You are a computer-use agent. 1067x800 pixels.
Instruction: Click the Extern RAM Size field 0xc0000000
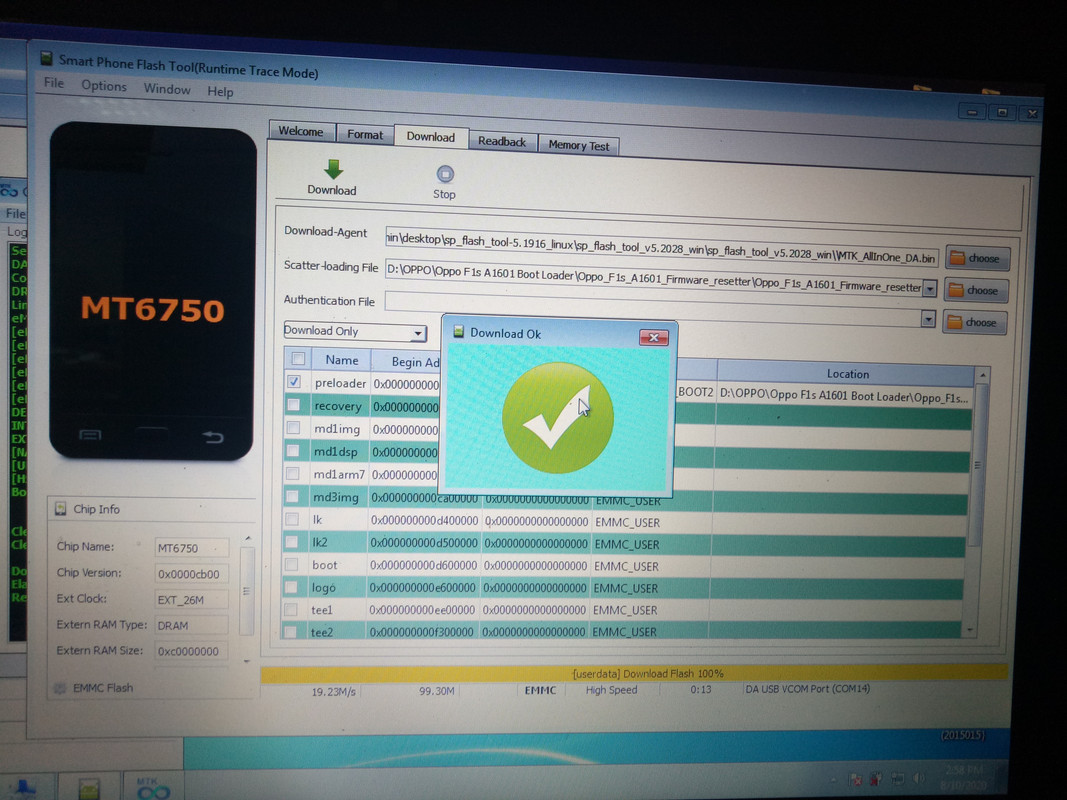click(x=191, y=651)
